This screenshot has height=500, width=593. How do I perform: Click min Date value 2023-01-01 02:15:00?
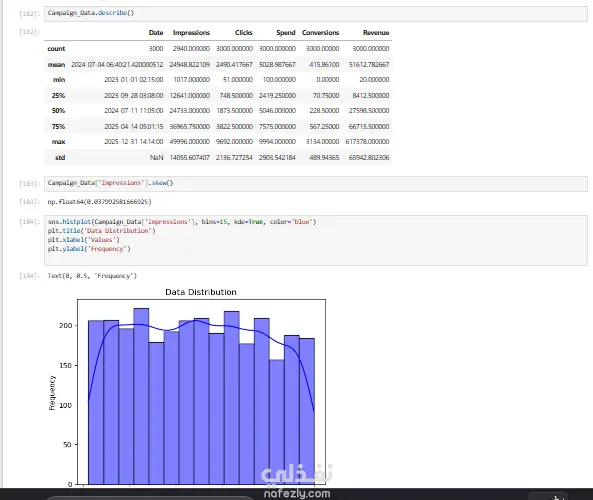pyautogui.click(x=134, y=80)
